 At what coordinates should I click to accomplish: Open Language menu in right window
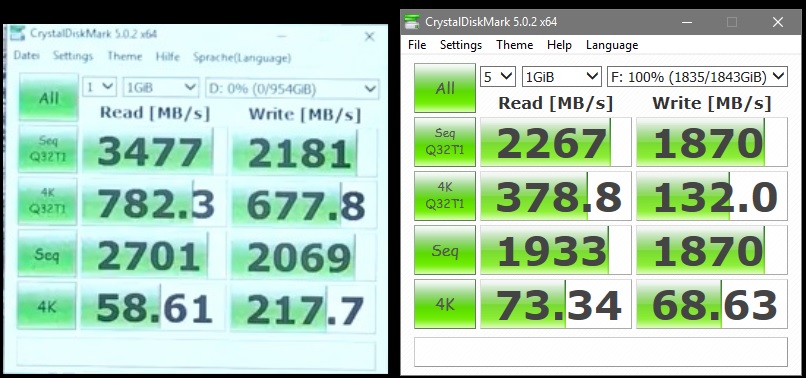612,45
